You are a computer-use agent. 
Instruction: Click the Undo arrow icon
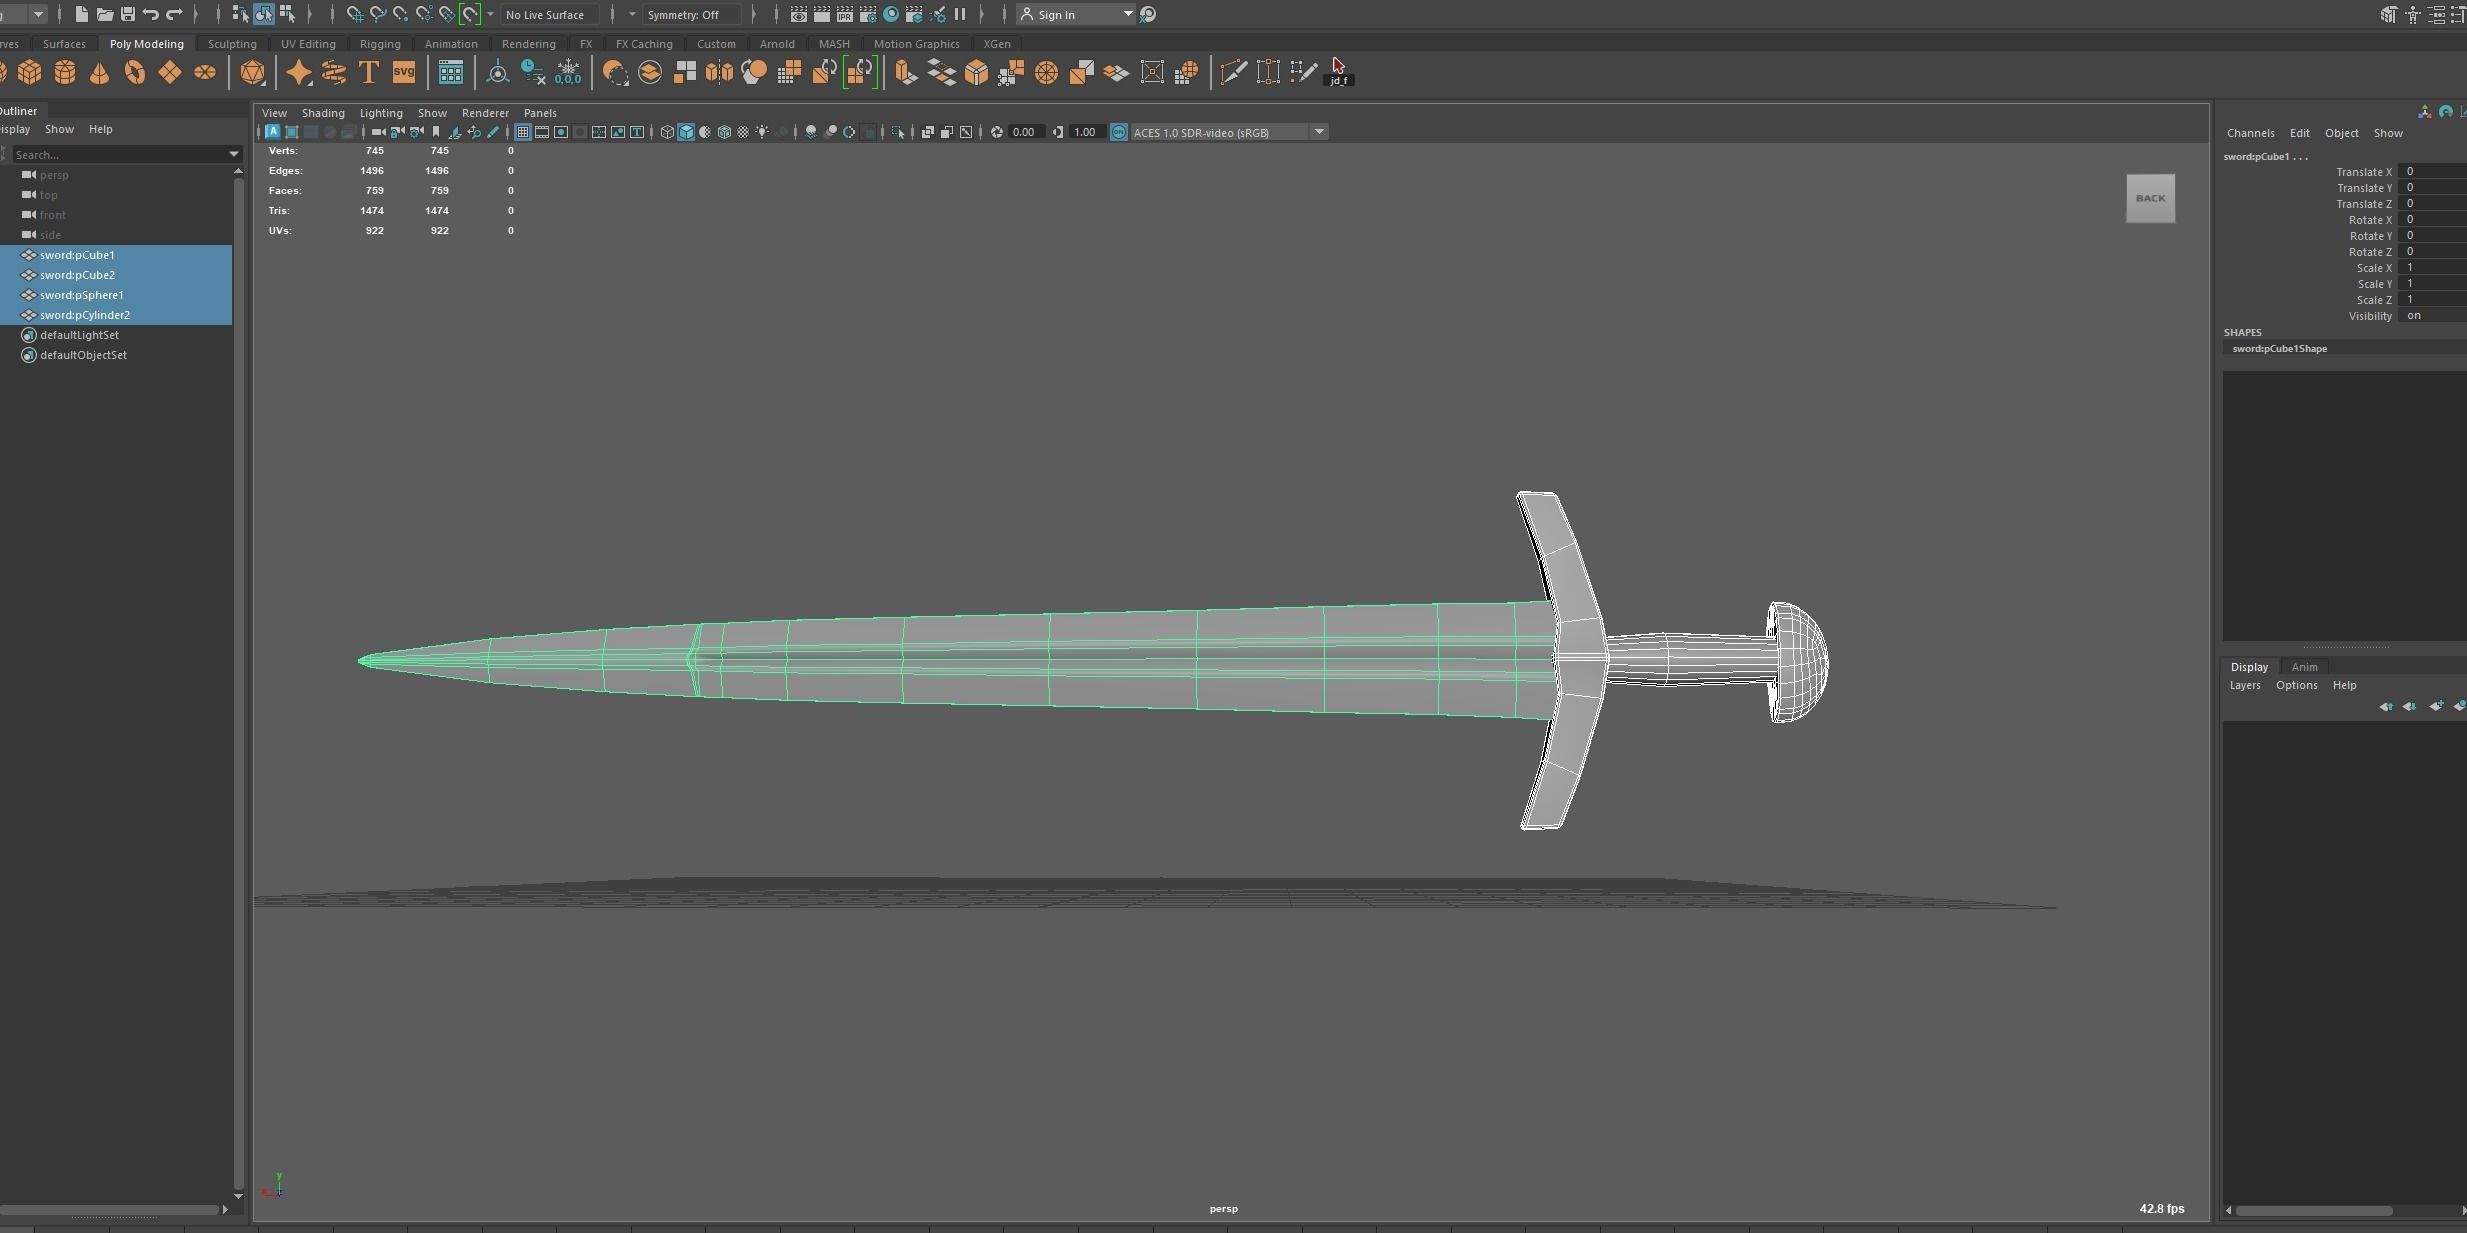tap(151, 14)
